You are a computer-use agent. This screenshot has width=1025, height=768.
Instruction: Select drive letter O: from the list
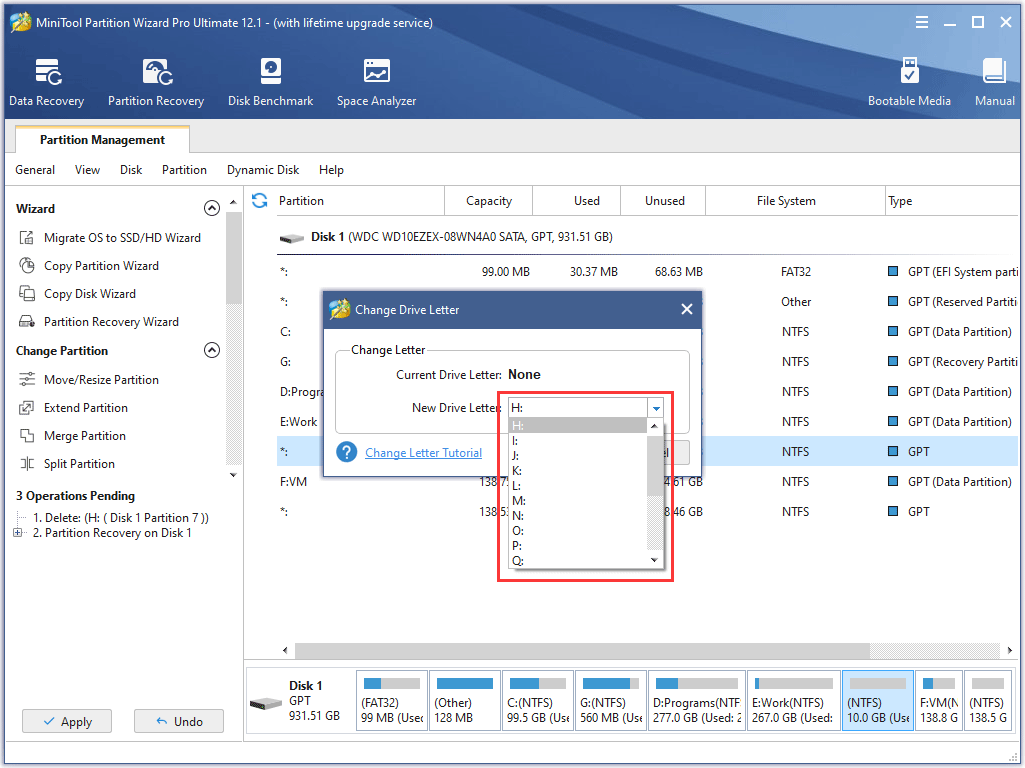(577, 531)
